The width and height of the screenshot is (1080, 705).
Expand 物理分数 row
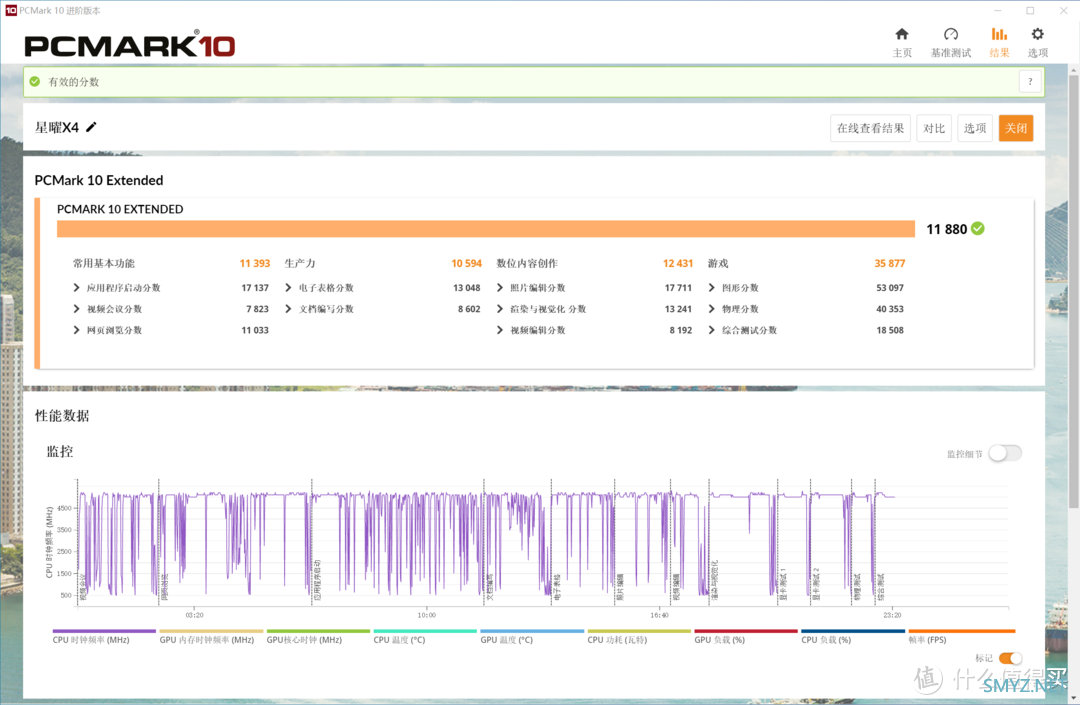point(712,309)
